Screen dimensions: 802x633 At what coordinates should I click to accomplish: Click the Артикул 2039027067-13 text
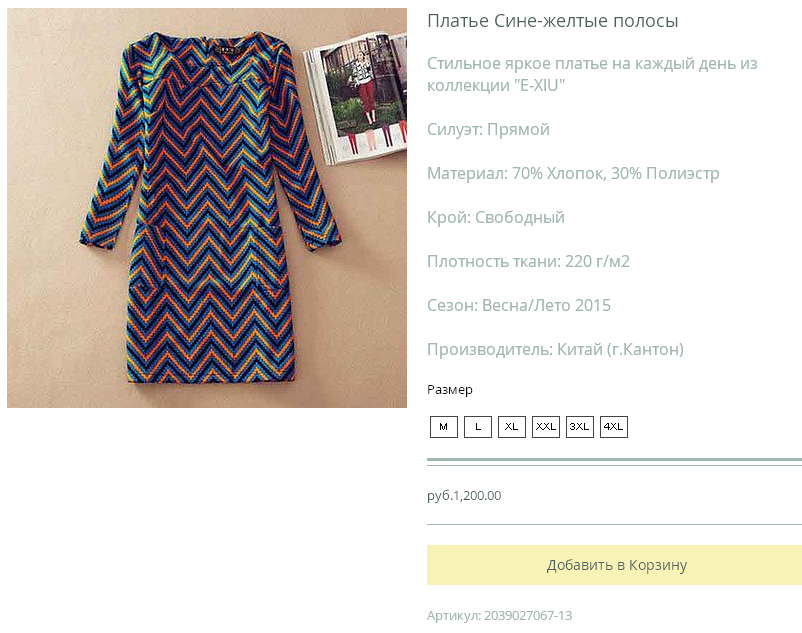[499, 616]
